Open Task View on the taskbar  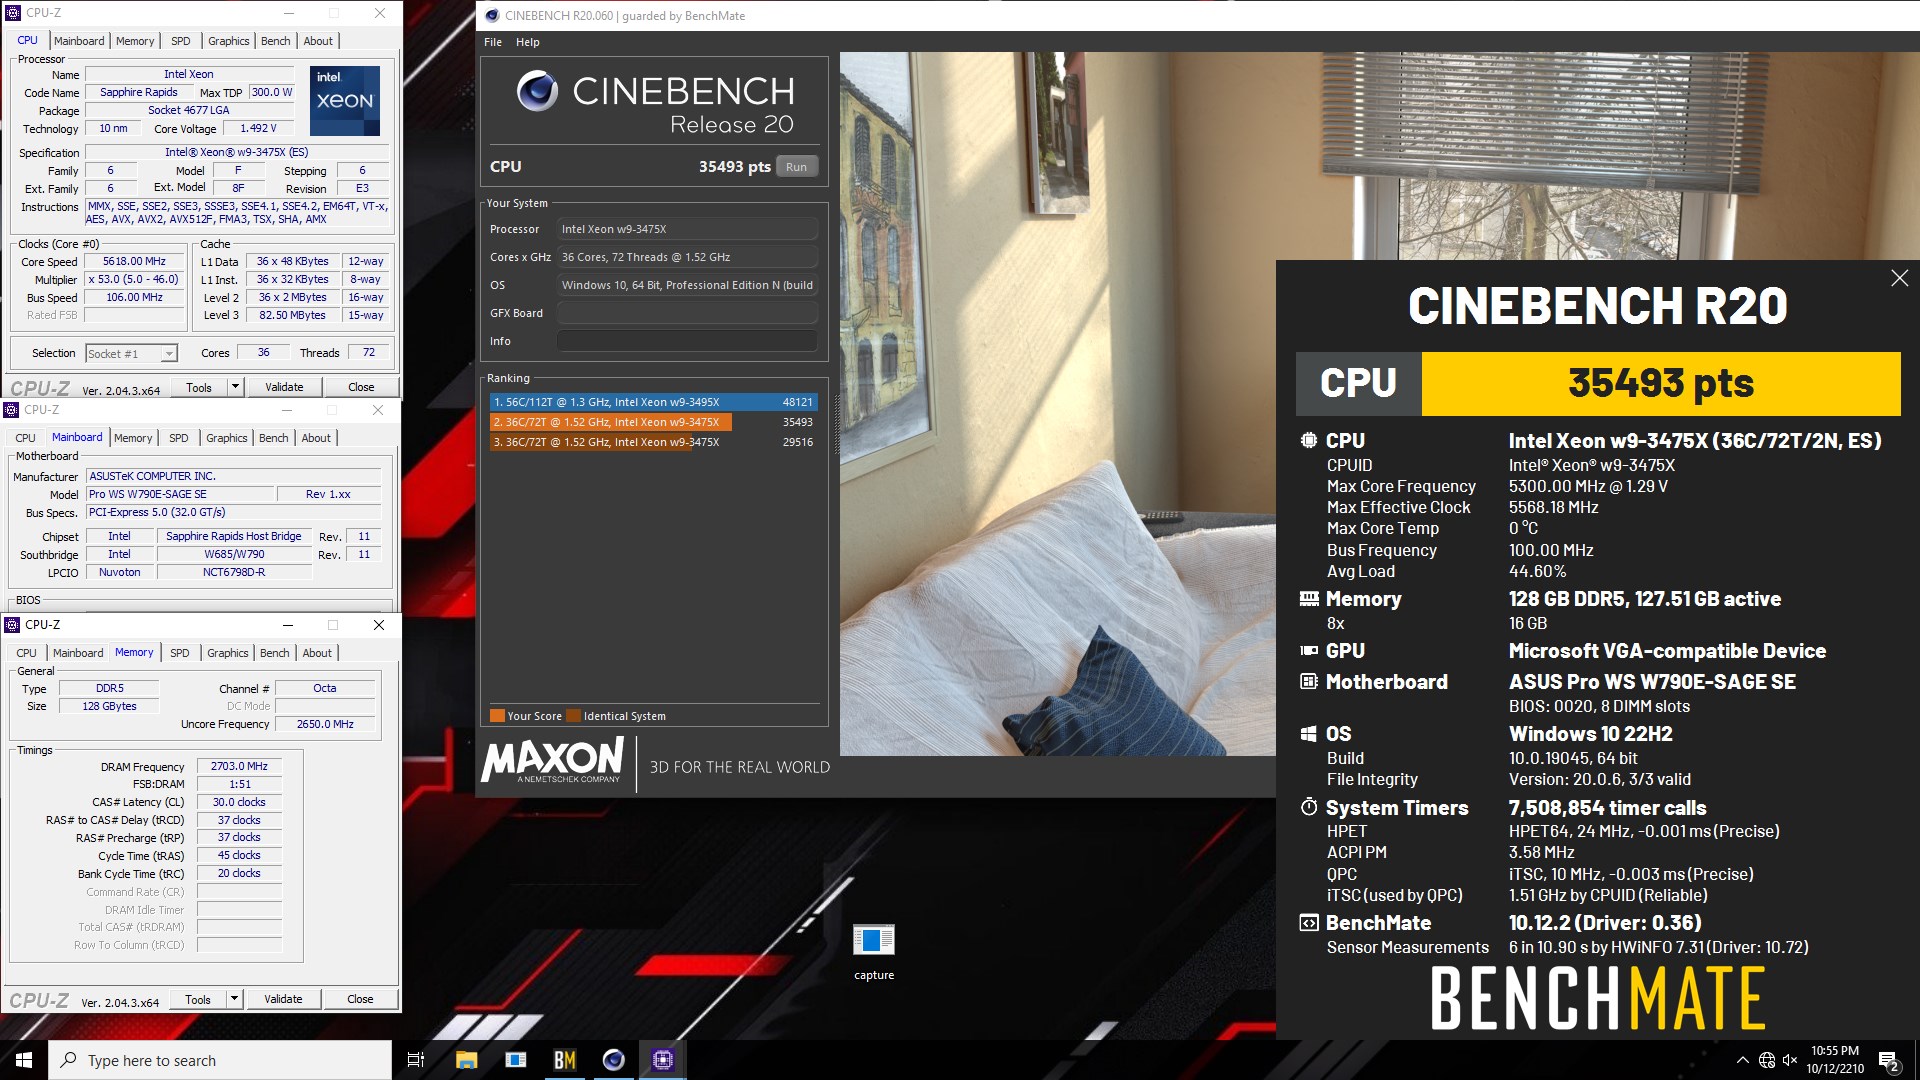[416, 1060]
